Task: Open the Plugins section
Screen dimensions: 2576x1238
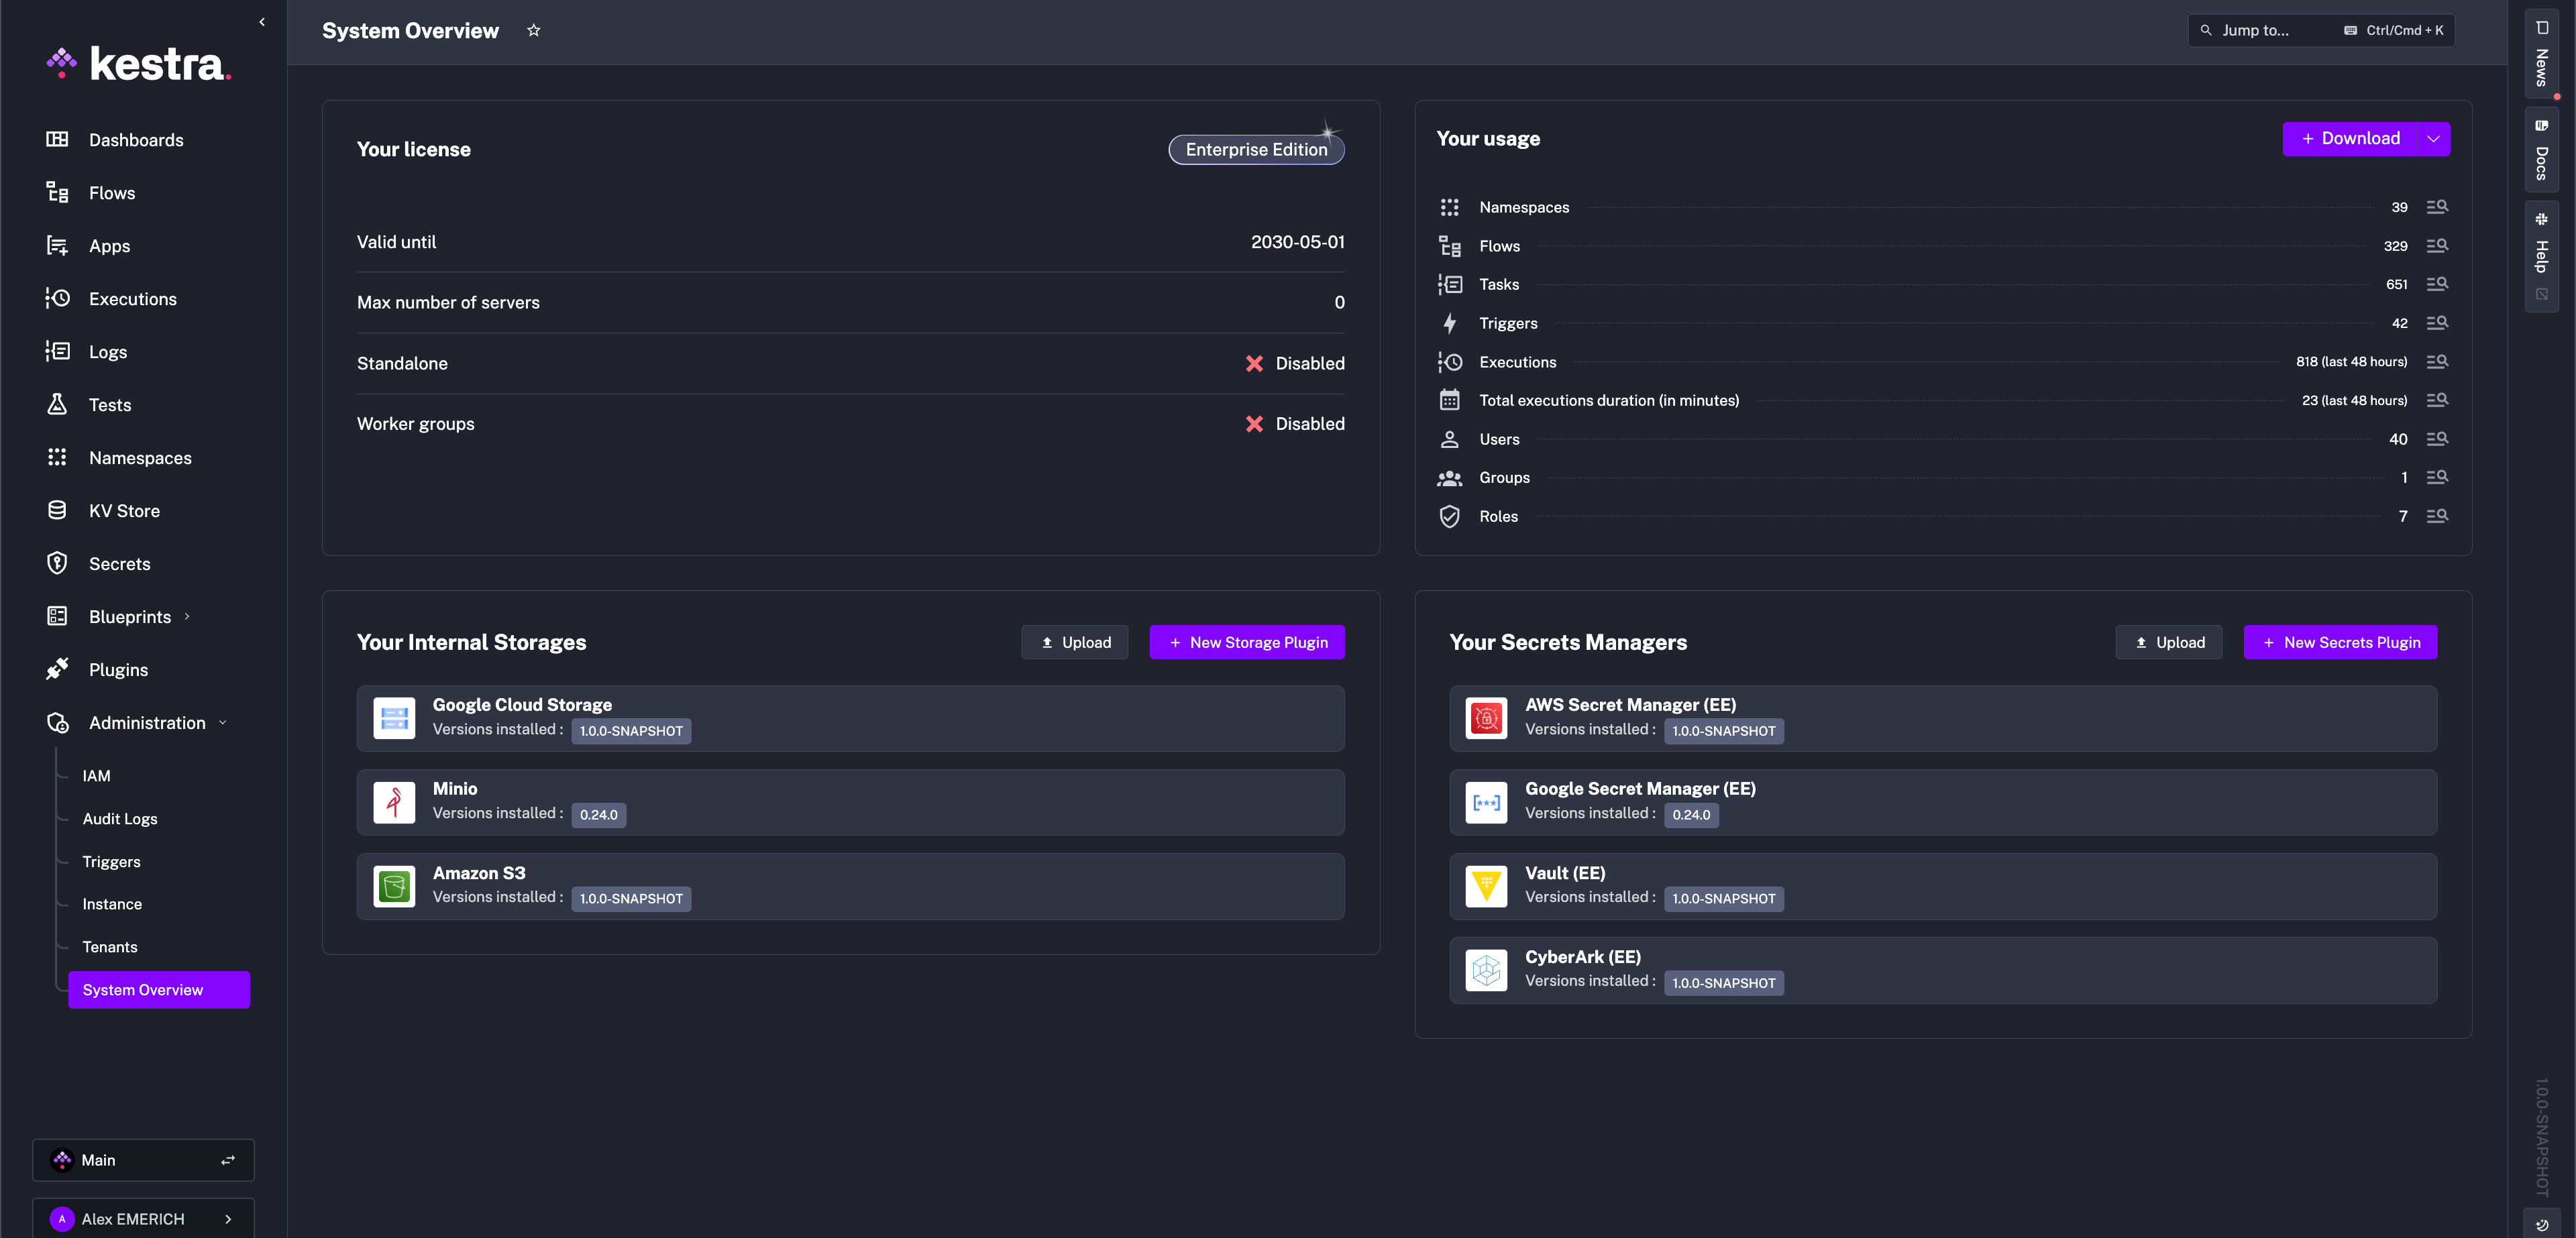Action: 117,669
